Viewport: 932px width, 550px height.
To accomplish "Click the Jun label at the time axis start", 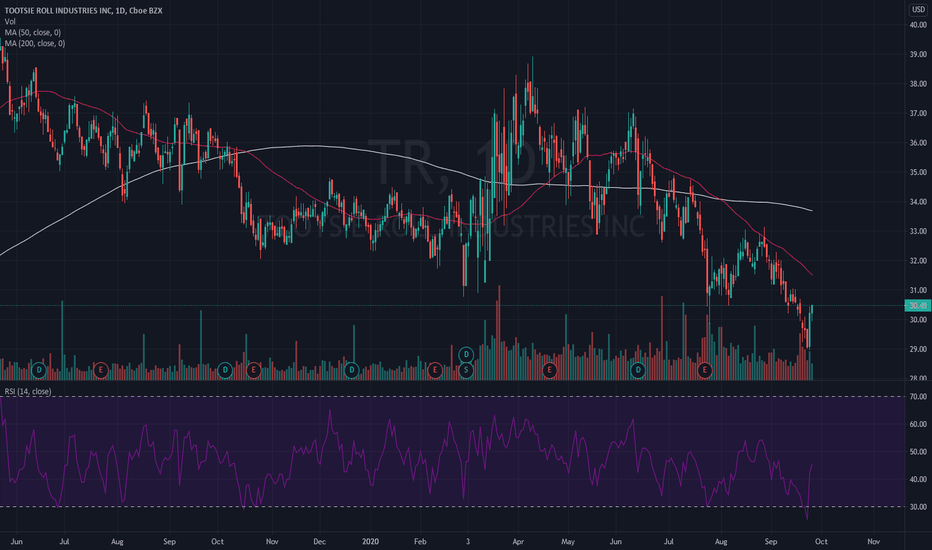I will click(17, 542).
